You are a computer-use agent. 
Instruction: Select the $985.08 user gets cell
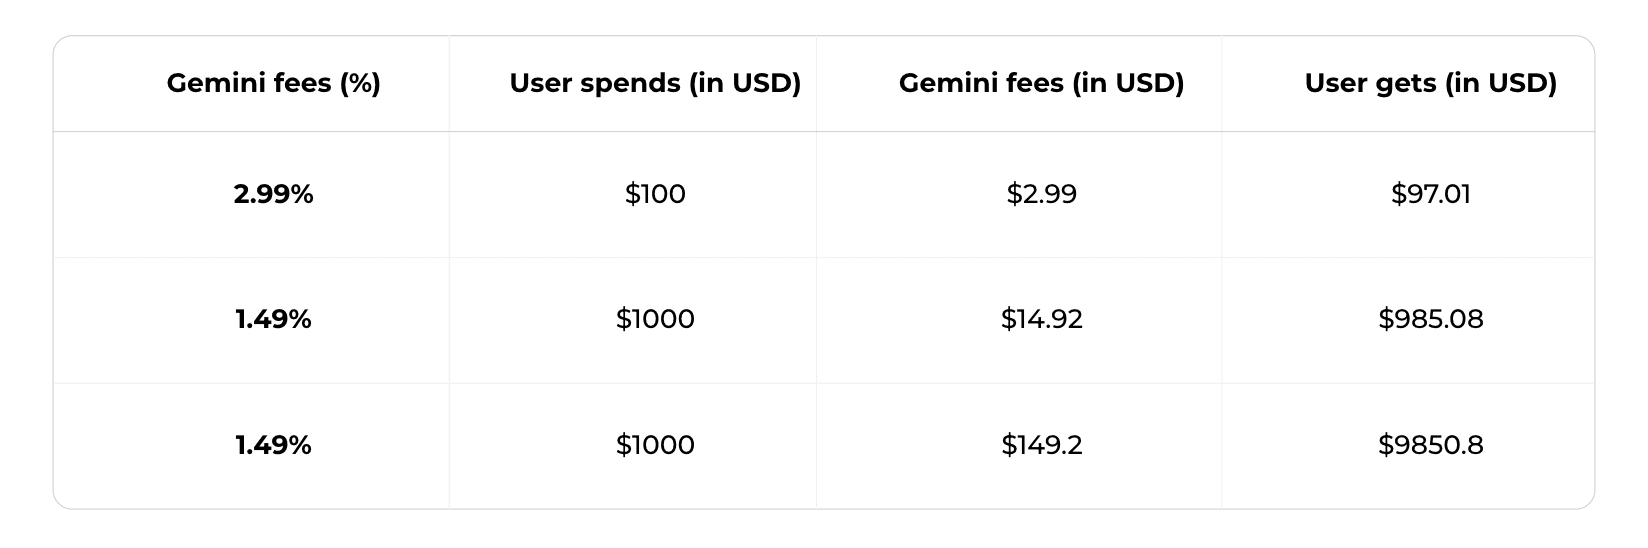coord(1430,319)
